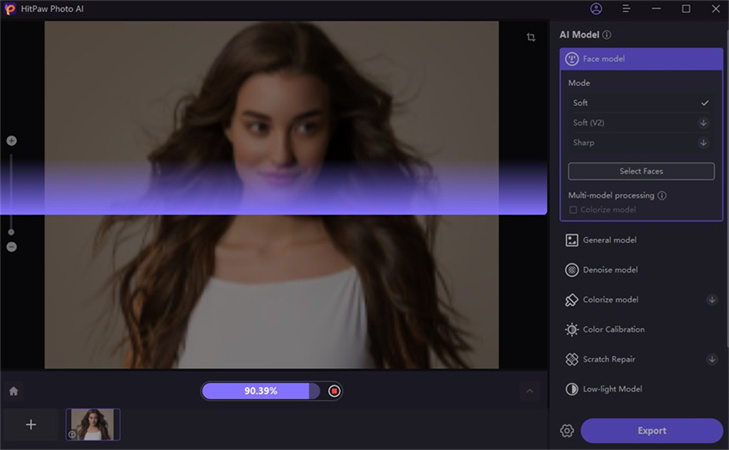
Task: Click the Select Faces button
Action: [641, 171]
